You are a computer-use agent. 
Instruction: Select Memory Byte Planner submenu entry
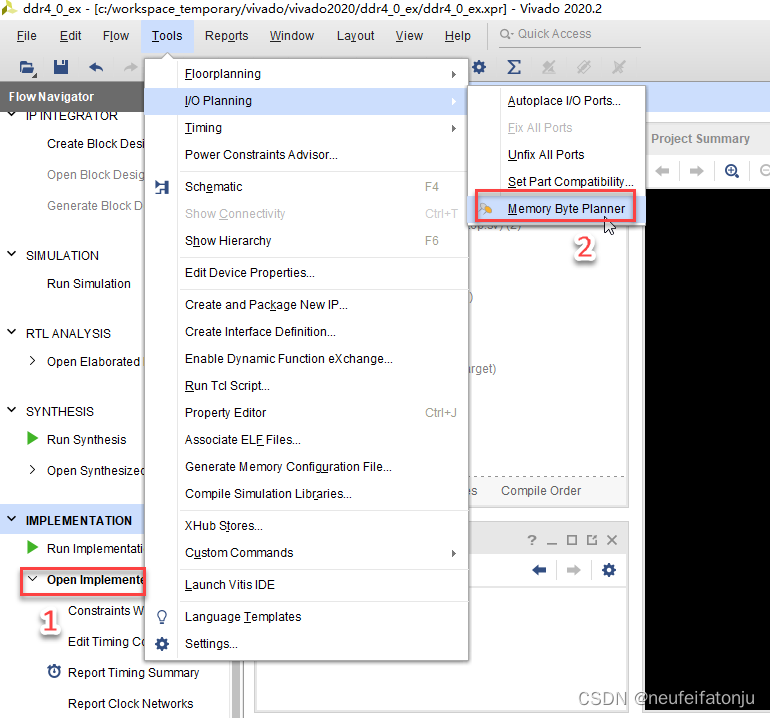(x=556, y=209)
